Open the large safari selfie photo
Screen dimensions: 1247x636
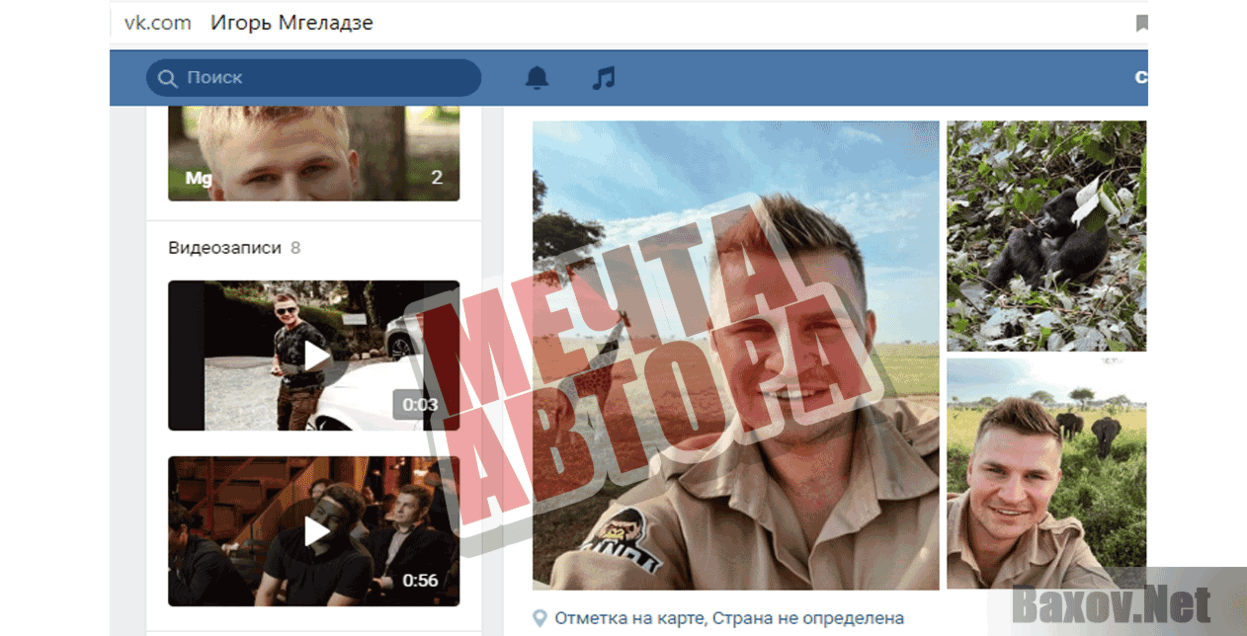735,355
